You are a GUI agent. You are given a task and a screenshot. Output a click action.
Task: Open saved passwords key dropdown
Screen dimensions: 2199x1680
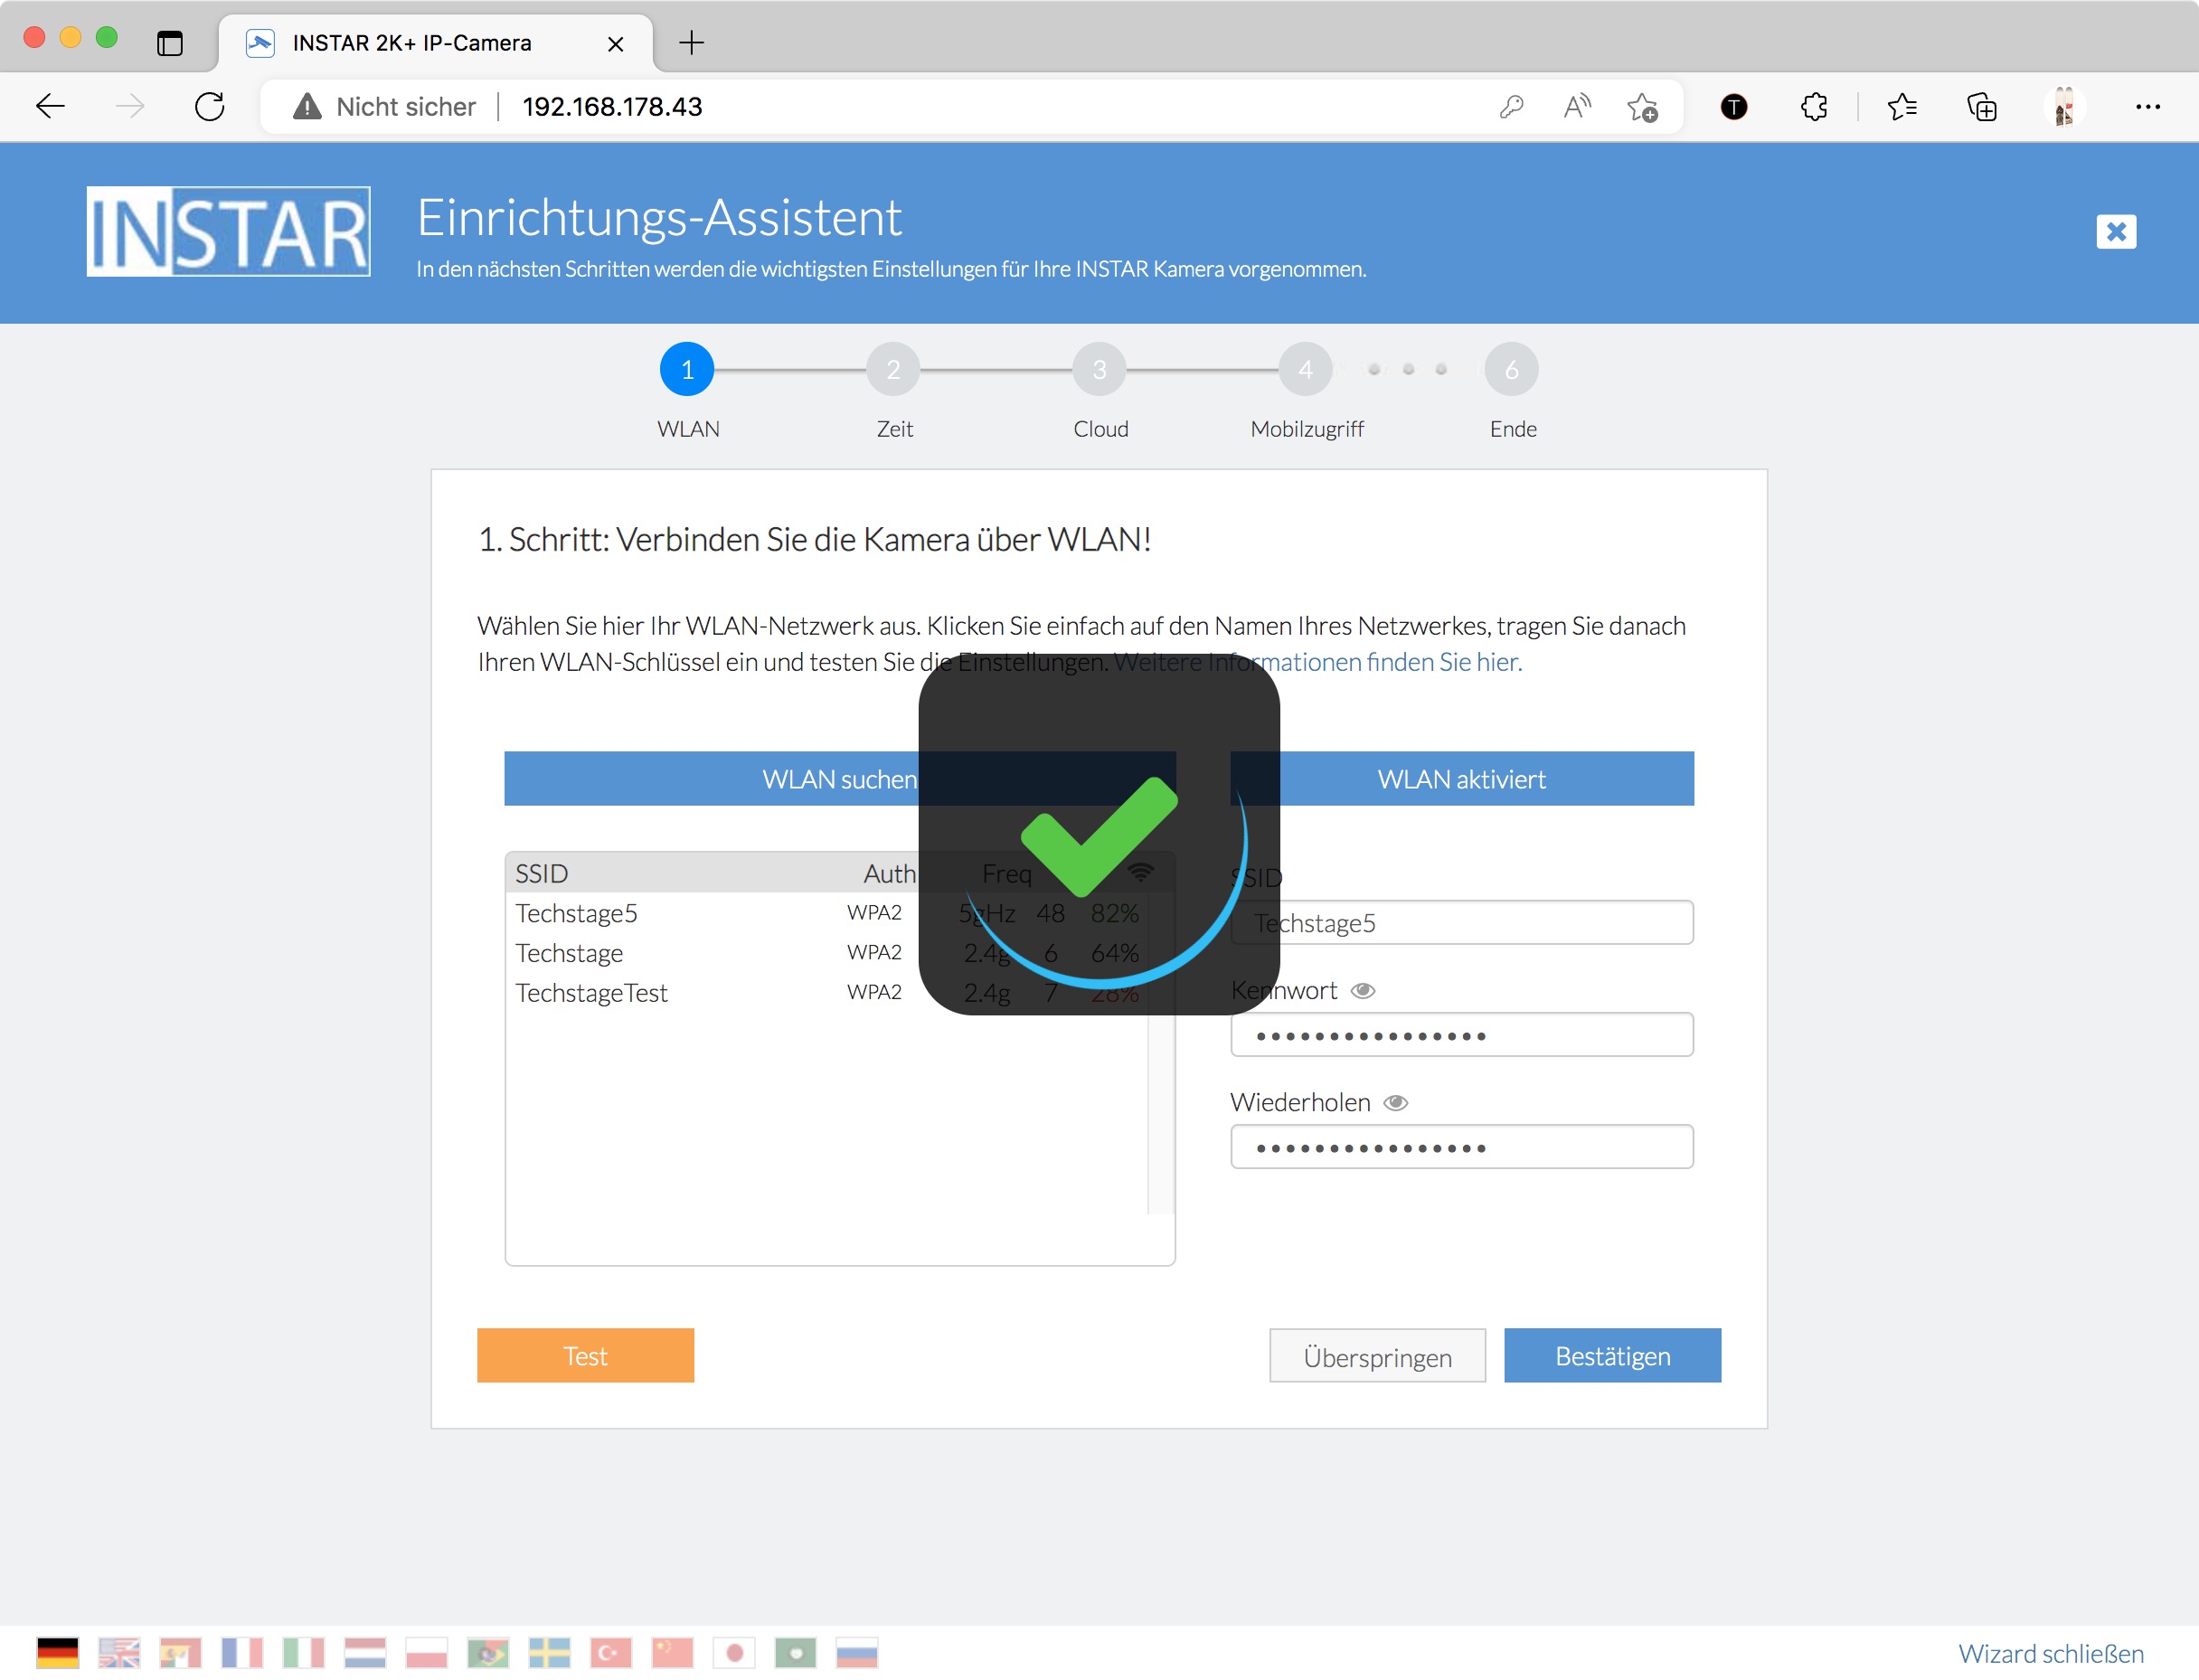coord(1510,107)
